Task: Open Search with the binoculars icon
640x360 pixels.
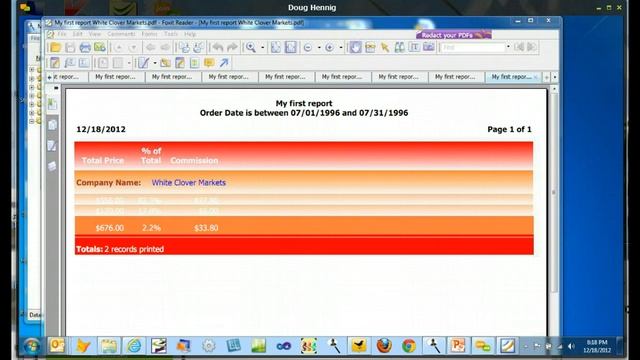Action: click(400, 47)
